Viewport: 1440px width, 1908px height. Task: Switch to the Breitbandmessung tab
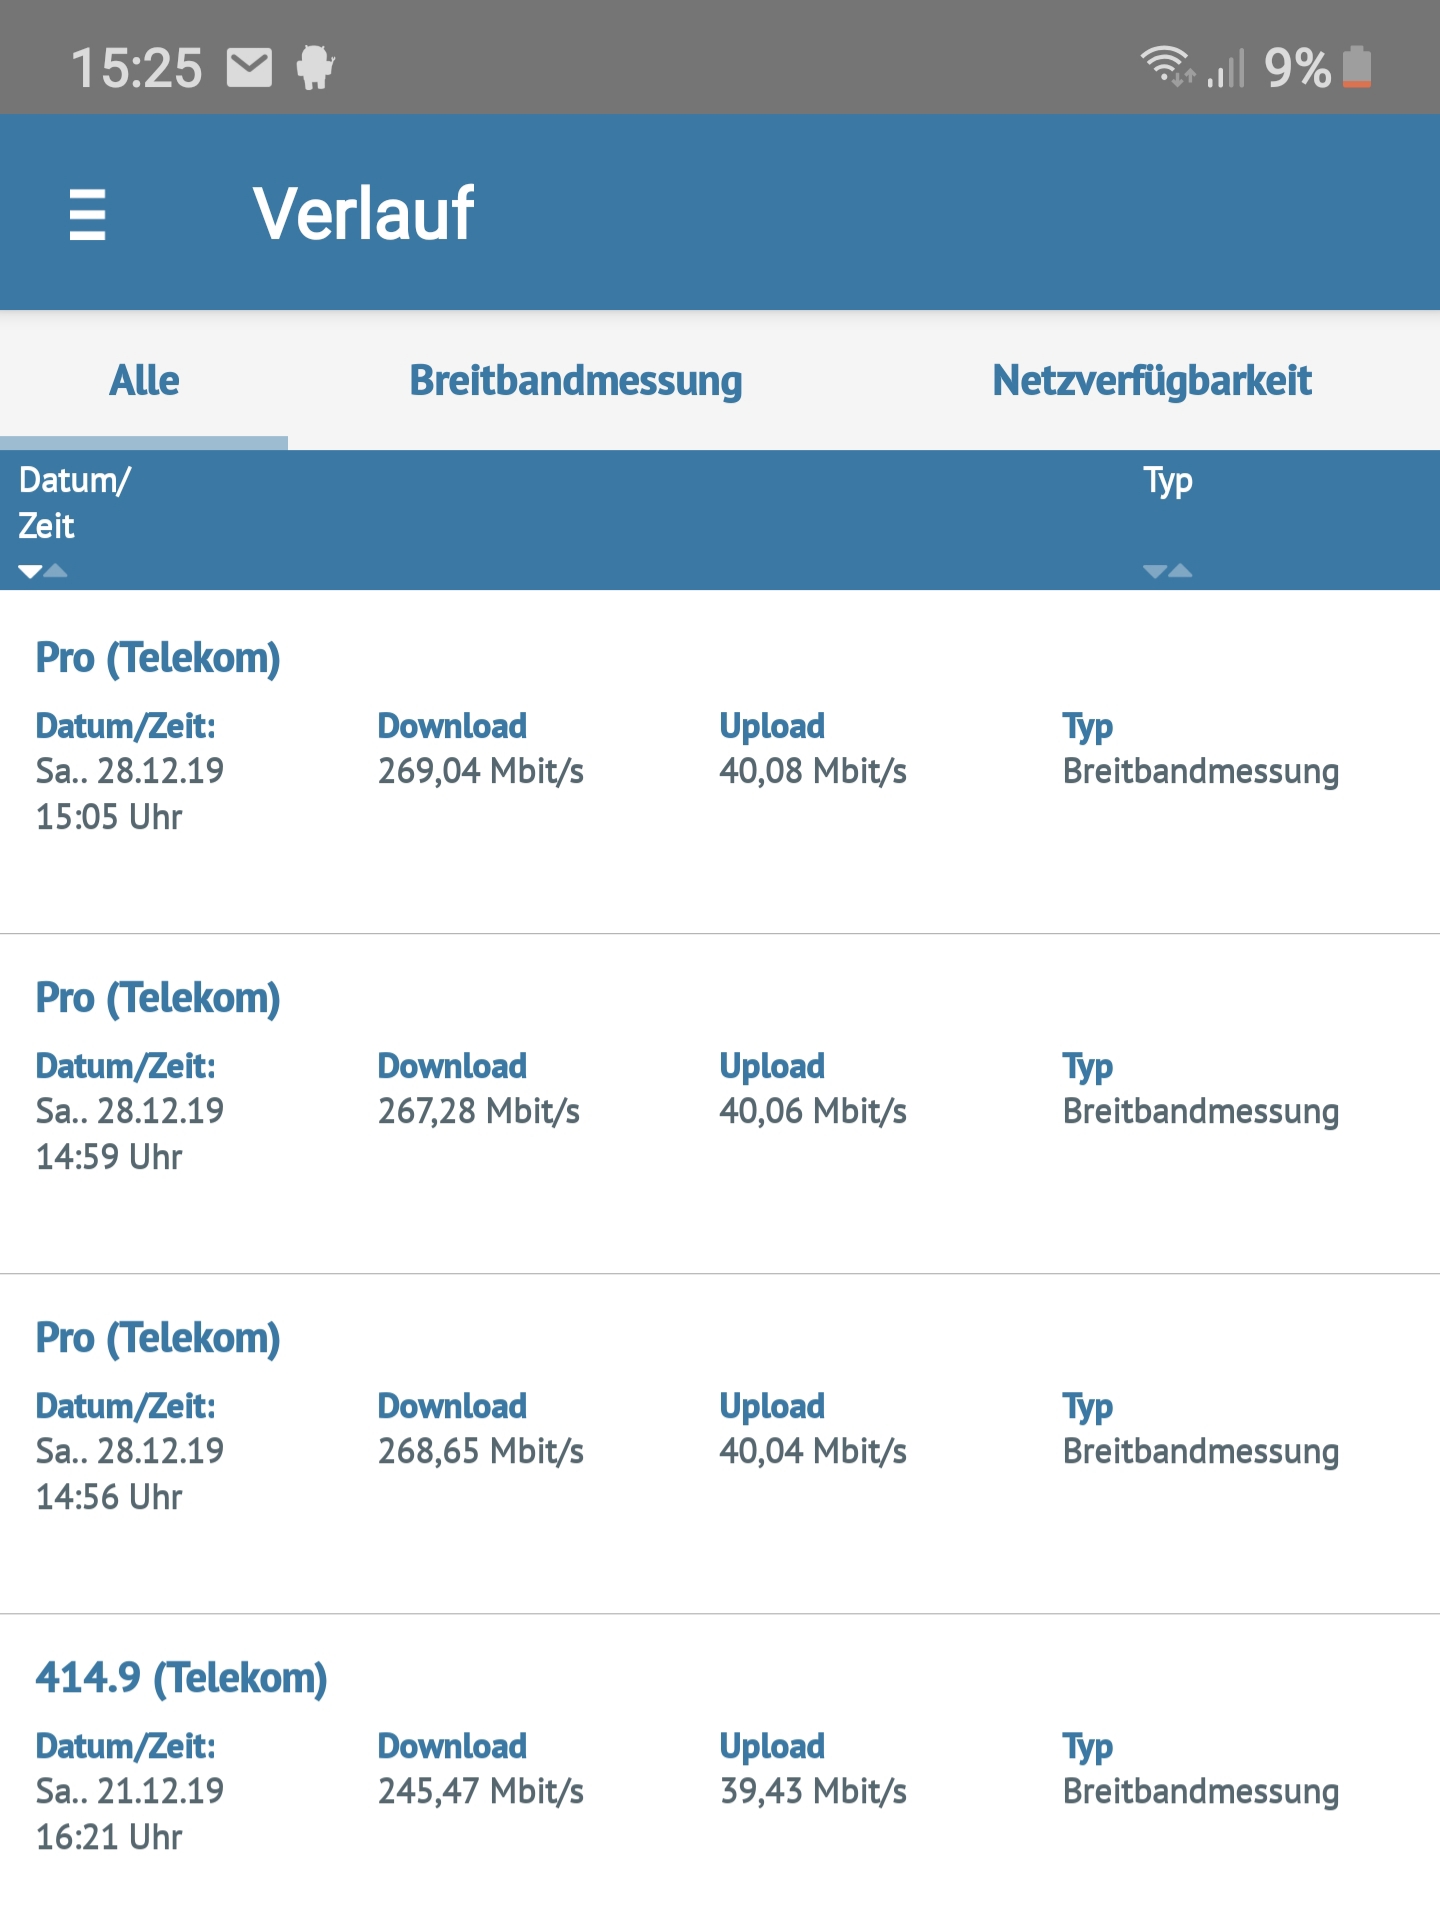(576, 381)
